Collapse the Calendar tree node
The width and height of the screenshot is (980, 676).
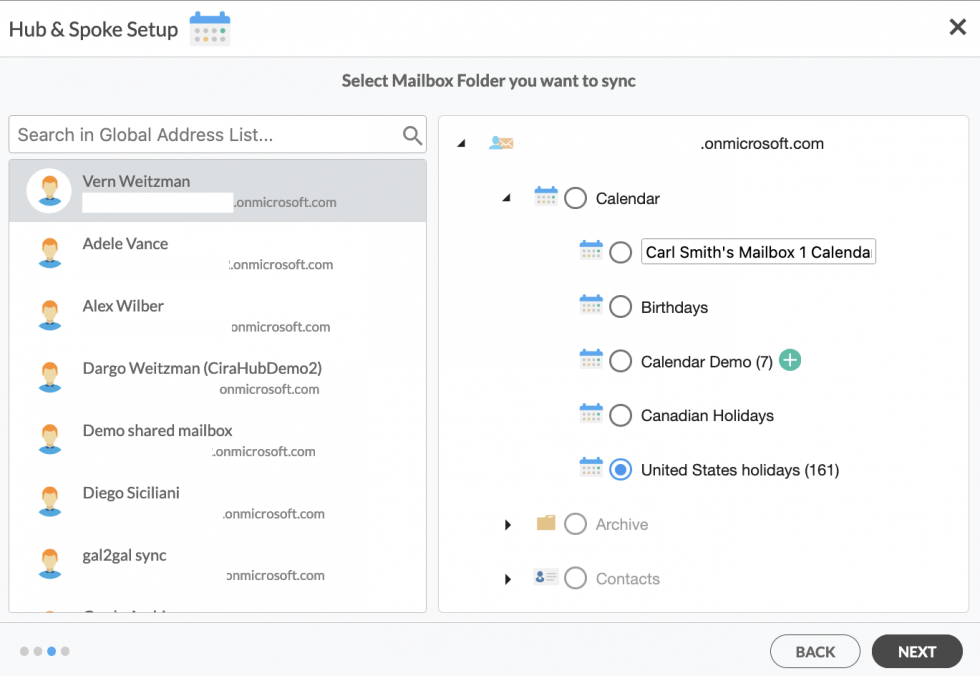[x=507, y=198]
